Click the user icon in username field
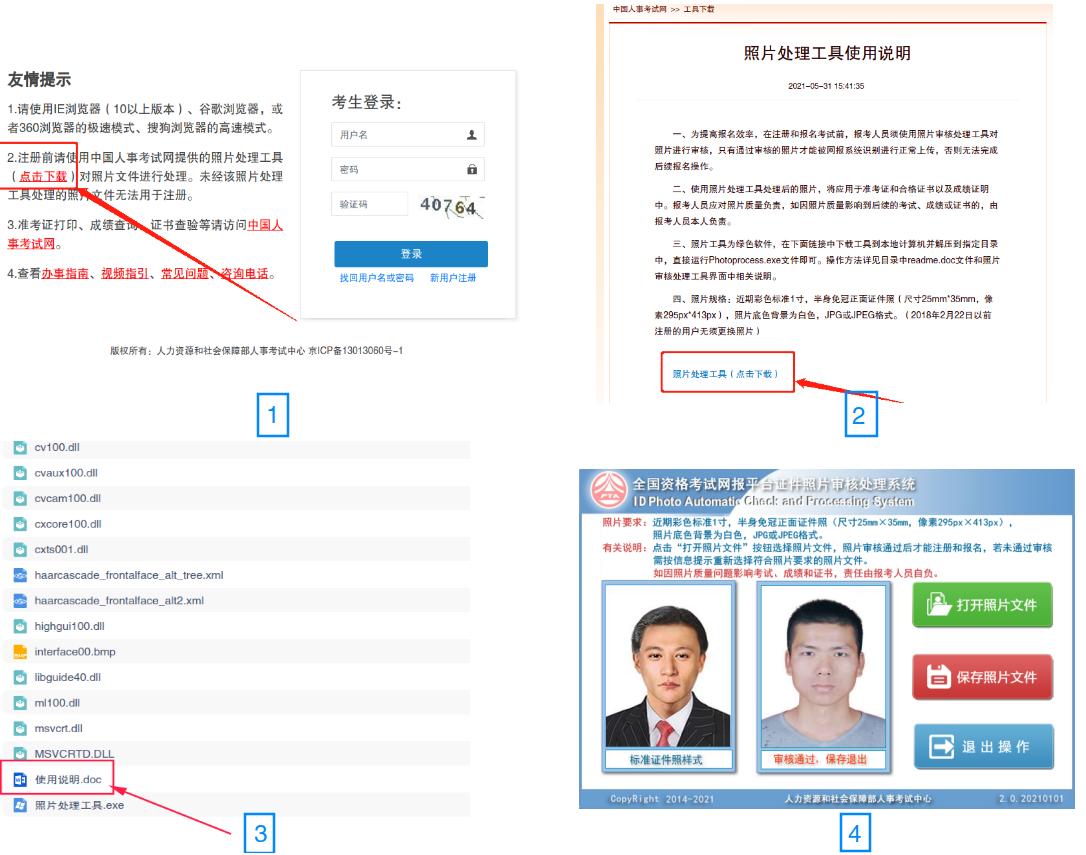Viewport: 1086px width, 855px height. point(472,135)
